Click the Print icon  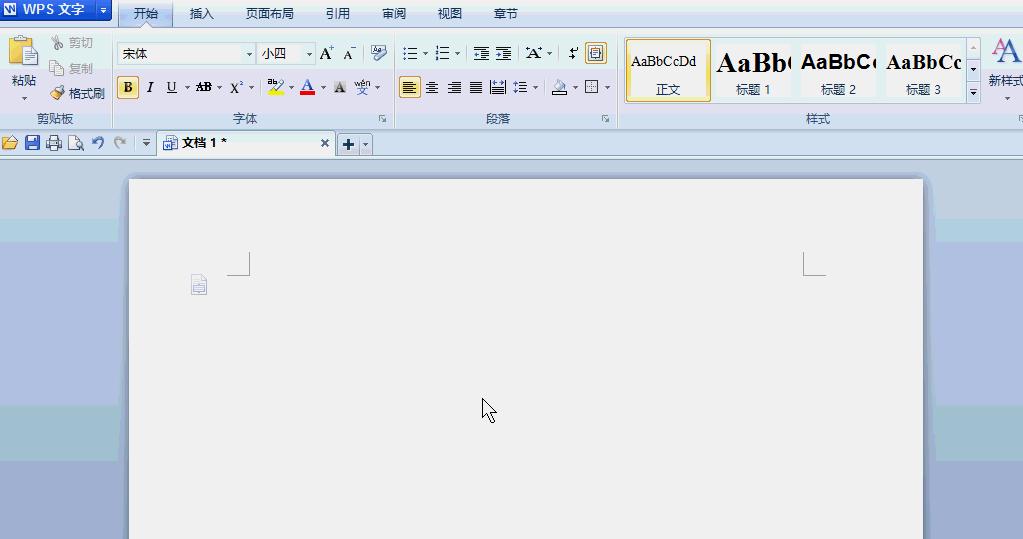click(x=53, y=143)
